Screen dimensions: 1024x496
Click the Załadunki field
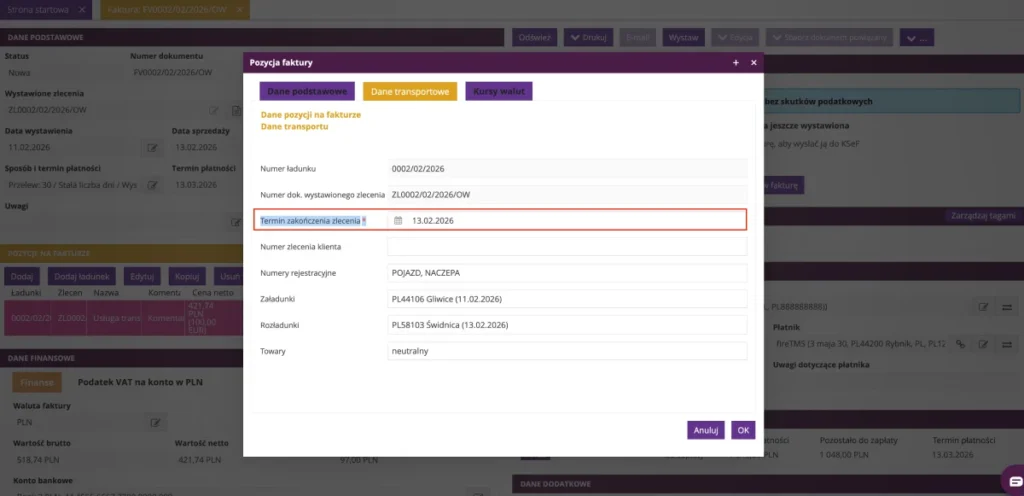click(x=567, y=299)
